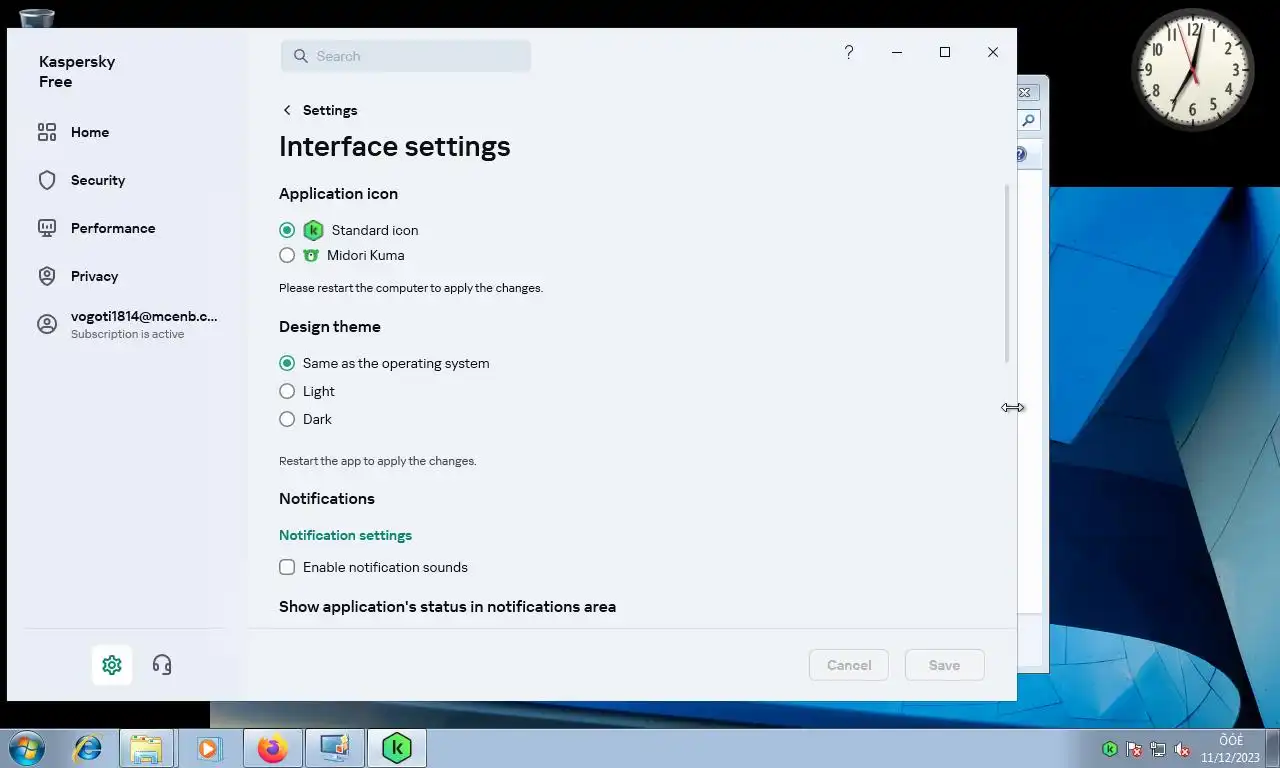This screenshot has width=1280, height=768.
Task: Open the media player taskbar icon
Action: click(208, 748)
